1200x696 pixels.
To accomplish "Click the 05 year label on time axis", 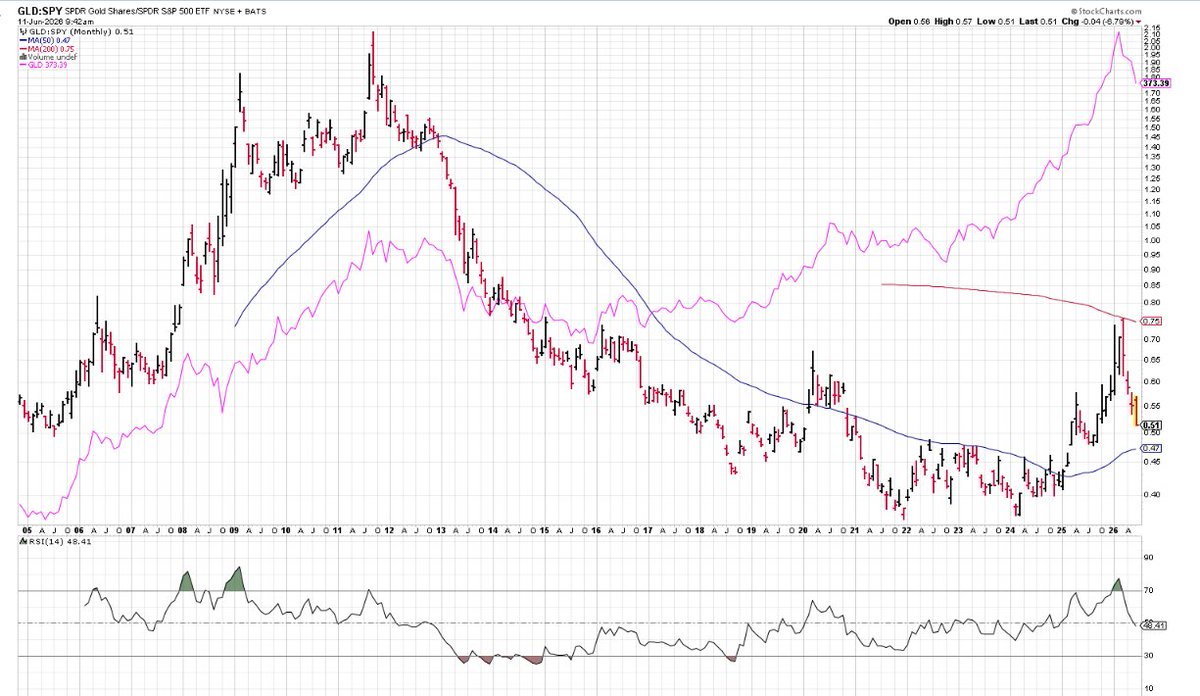I will tap(25, 530).
